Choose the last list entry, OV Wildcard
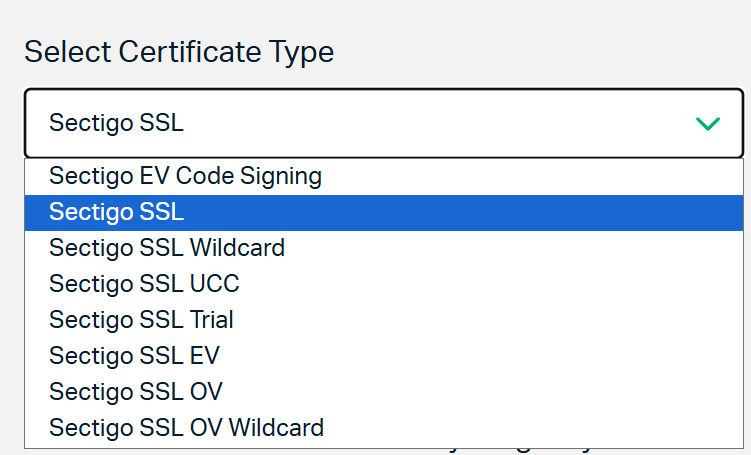 click(186, 428)
